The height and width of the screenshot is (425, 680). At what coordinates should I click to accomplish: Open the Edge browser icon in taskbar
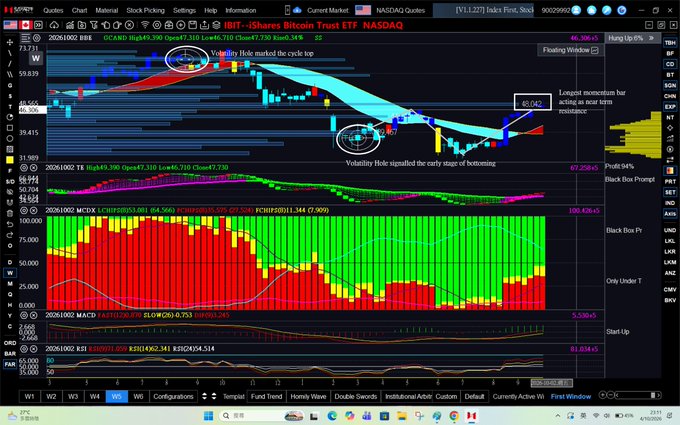point(332,416)
